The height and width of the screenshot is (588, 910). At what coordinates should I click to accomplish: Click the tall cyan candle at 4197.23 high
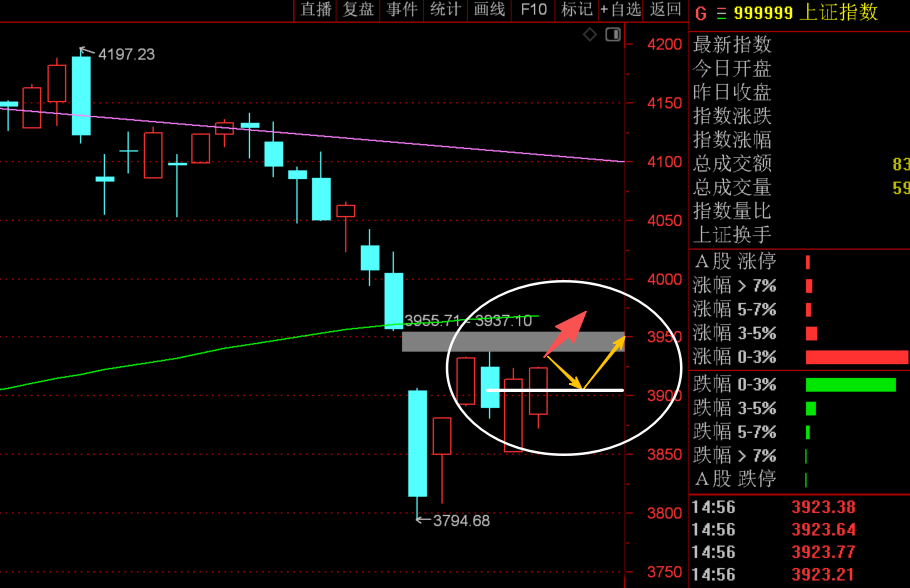[x=81, y=96]
